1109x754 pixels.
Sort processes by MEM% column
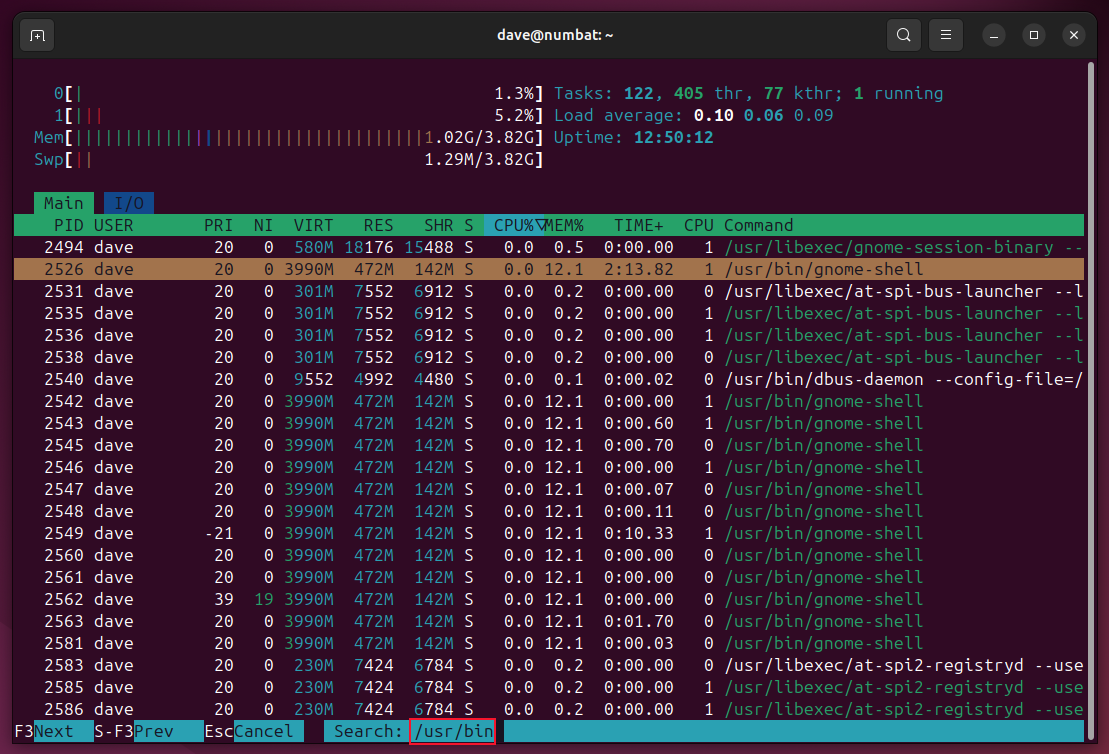click(x=565, y=225)
